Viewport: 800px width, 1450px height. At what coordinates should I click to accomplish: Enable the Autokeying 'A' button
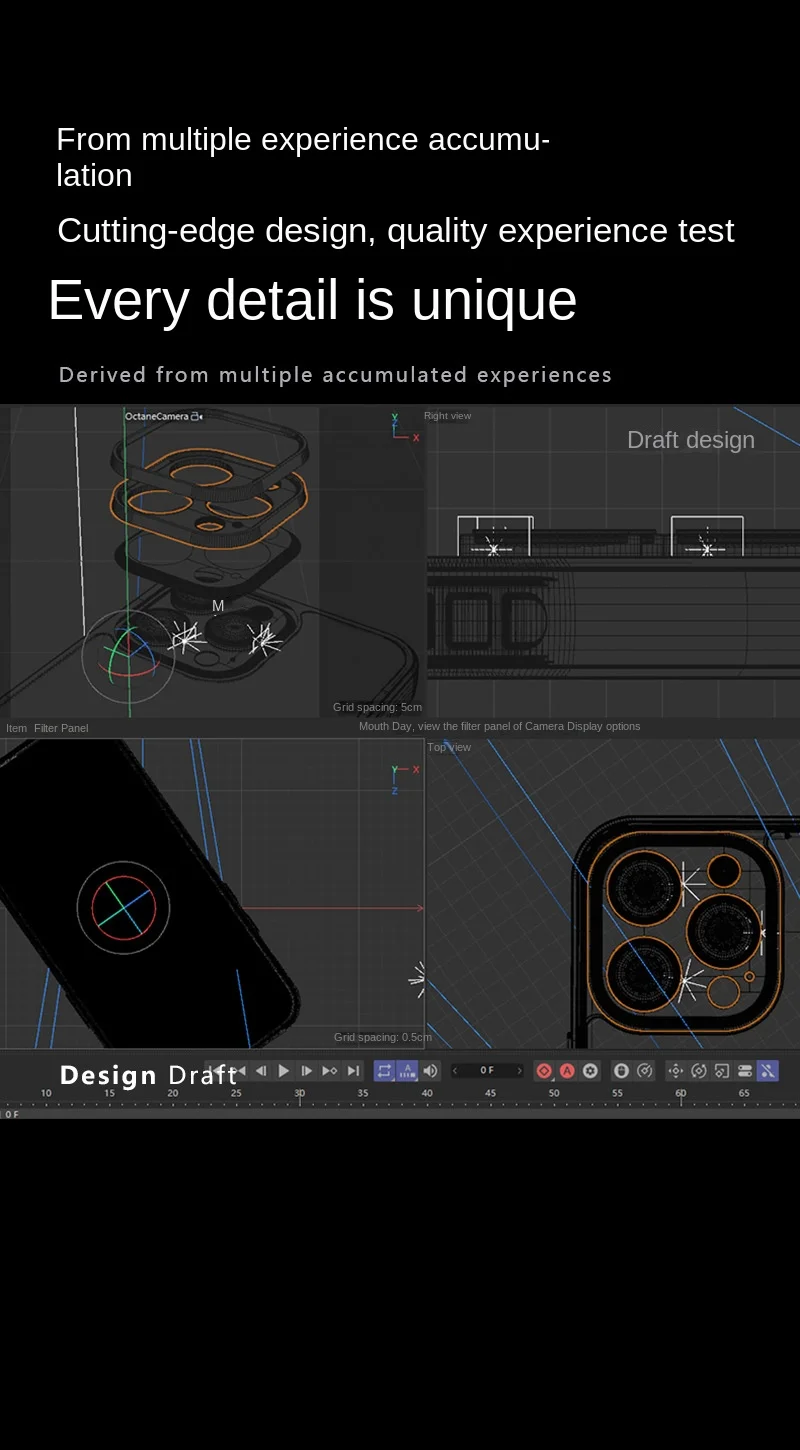[x=567, y=1071]
